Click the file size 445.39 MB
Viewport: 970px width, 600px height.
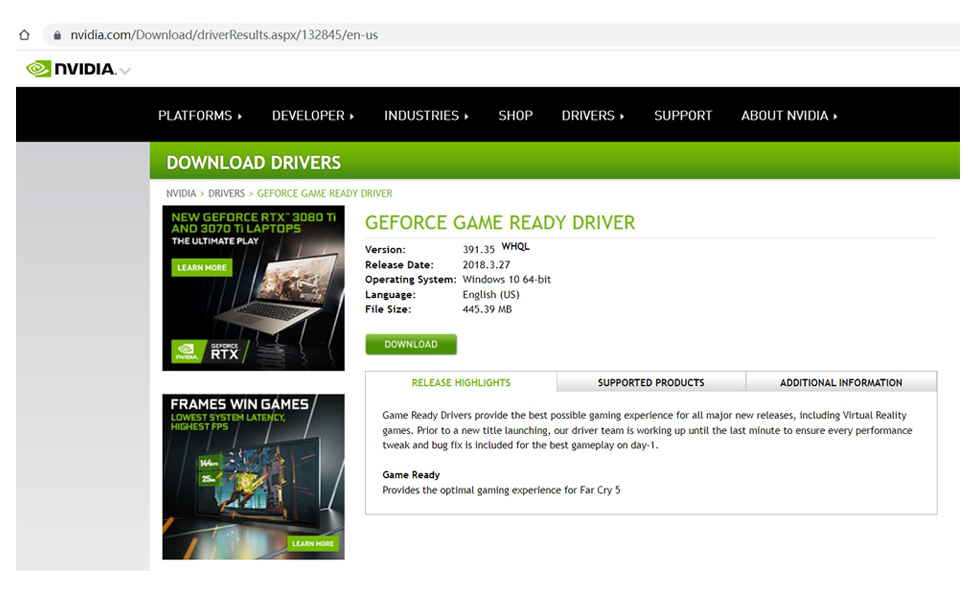487,309
